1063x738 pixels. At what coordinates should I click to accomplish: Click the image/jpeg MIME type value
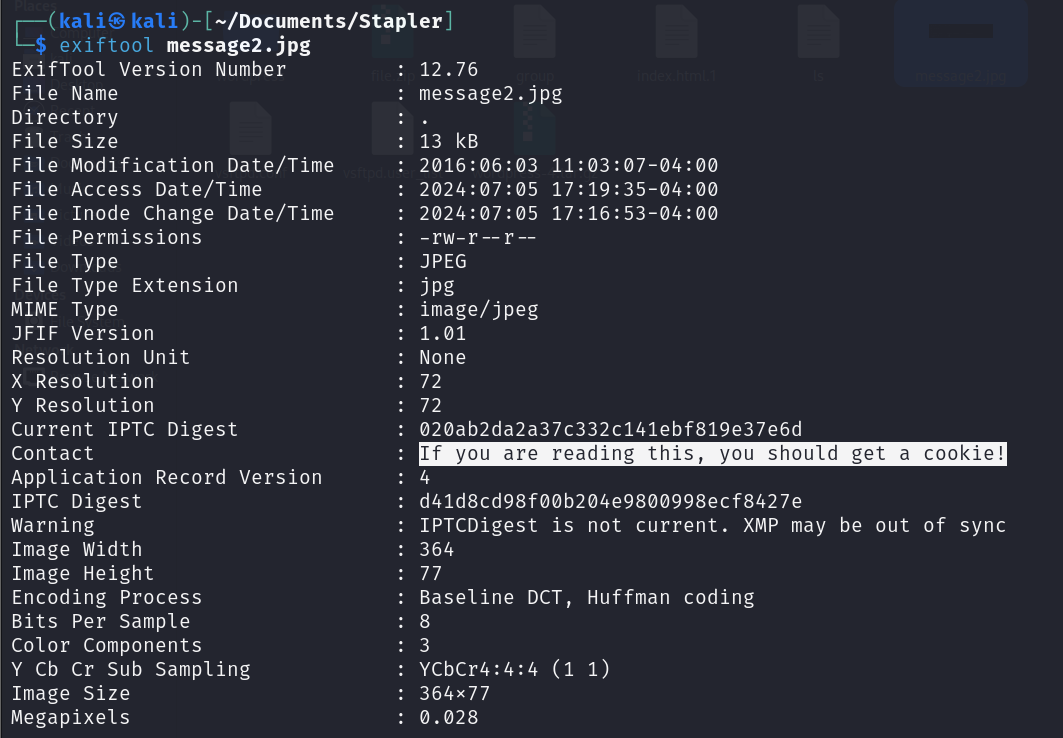pyautogui.click(x=479, y=310)
